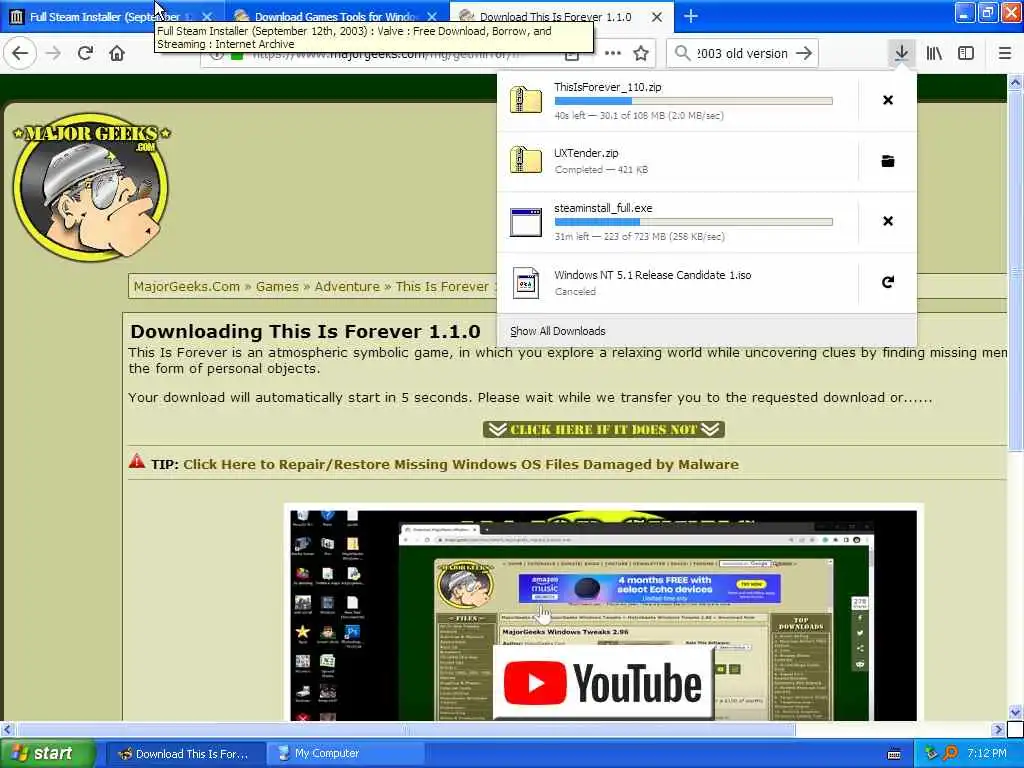Click the search magnifier icon in search bar
This screenshot has height=768, width=1024.
pyautogui.click(x=682, y=53)
